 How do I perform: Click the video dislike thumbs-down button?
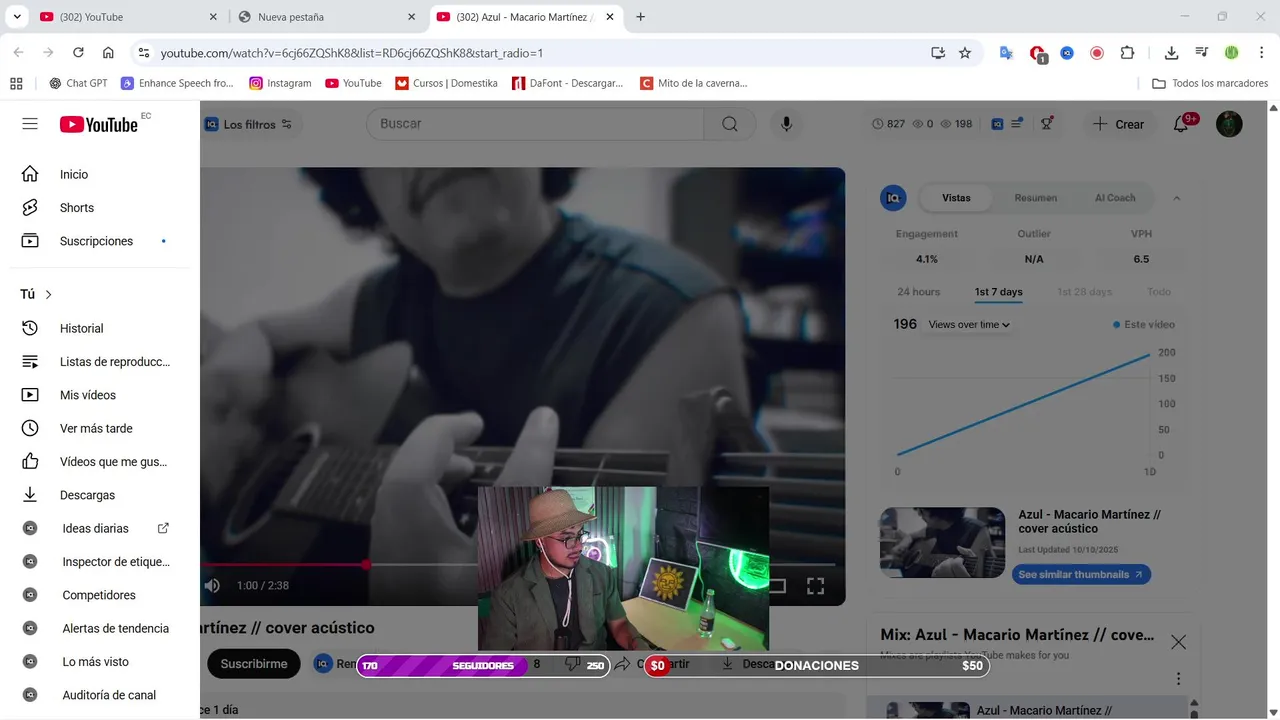pyautogui.click(x=573, y=664)
